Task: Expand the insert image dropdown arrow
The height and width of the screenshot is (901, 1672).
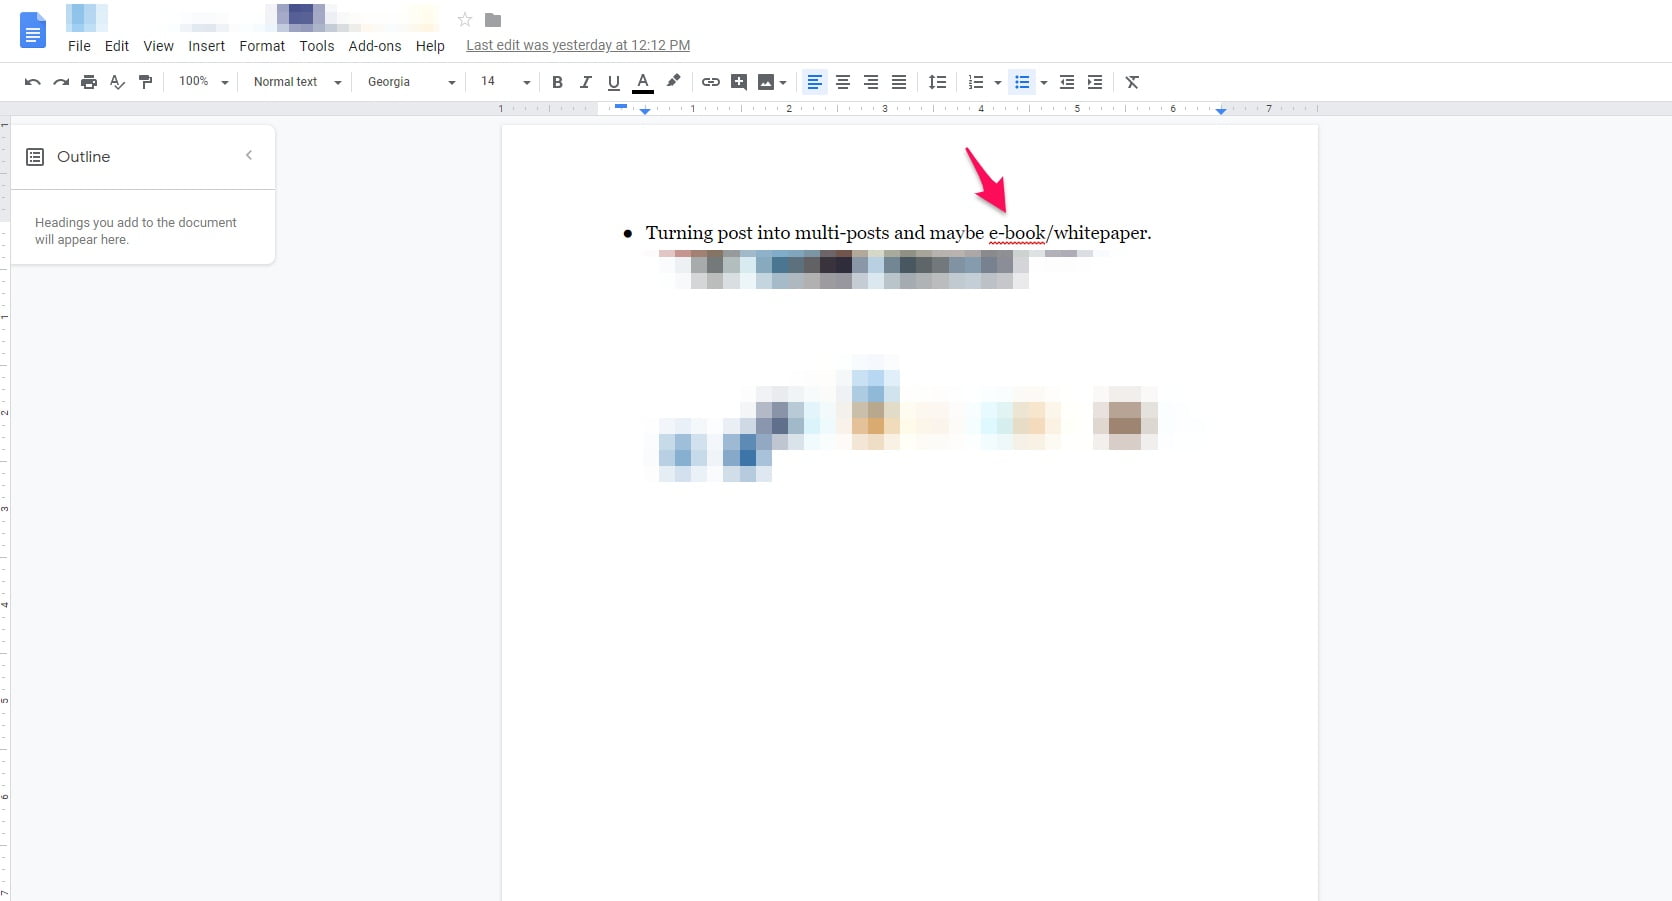Action: [x=783, y=83]
